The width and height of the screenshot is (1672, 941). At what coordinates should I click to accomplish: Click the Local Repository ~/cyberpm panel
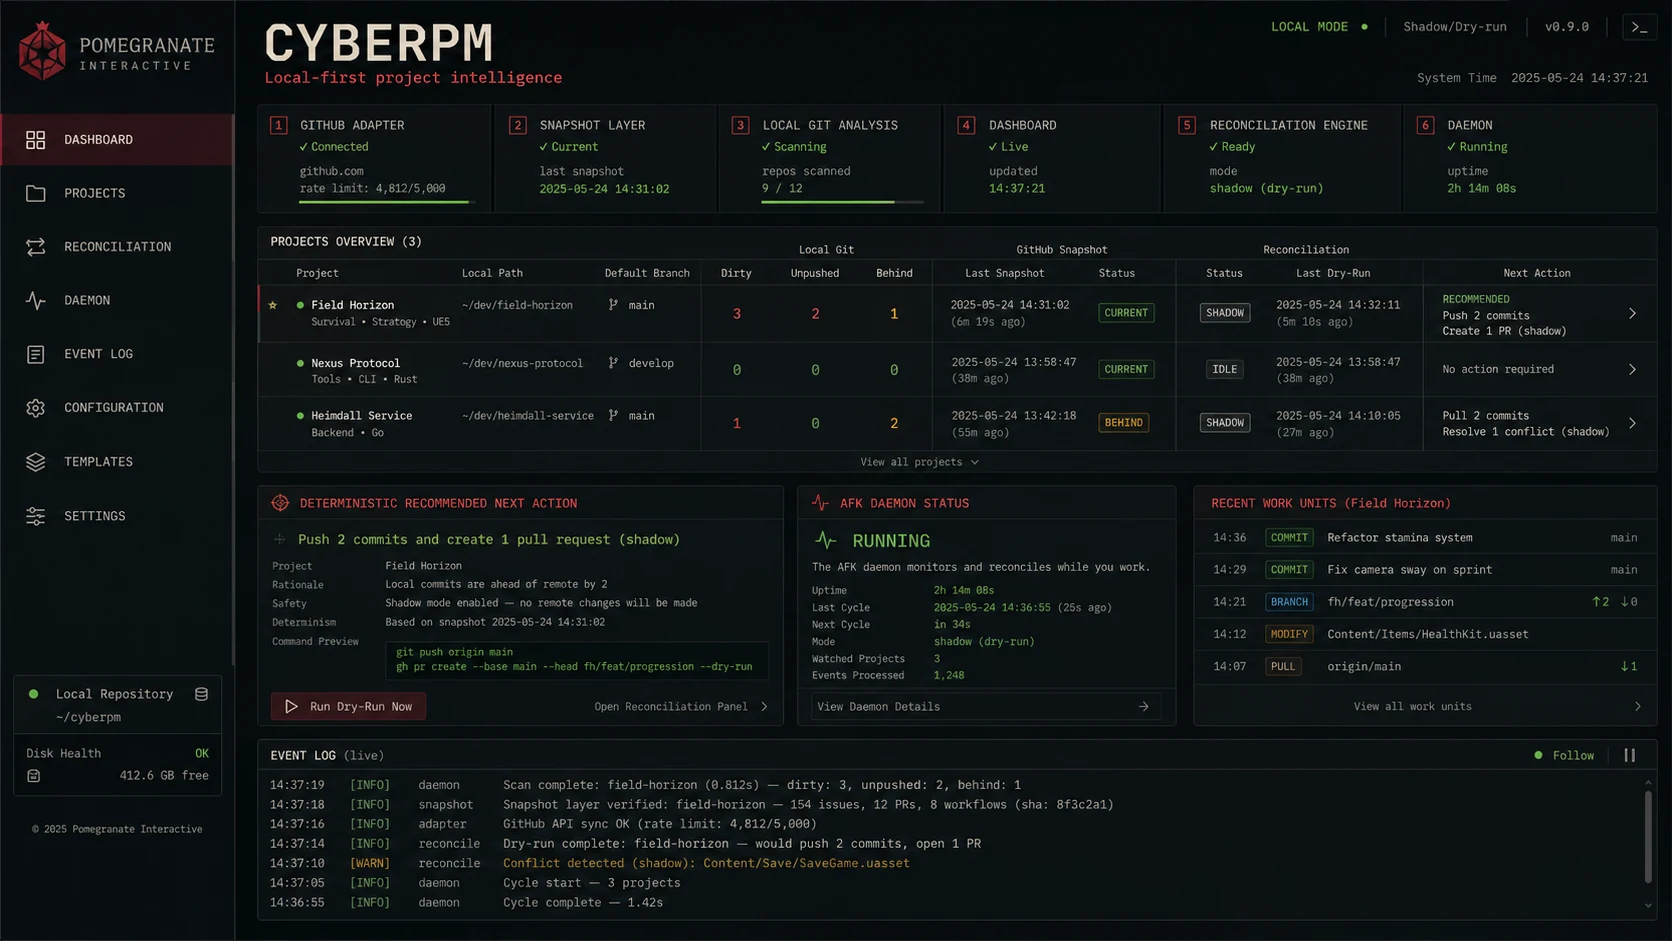click(x=117, y=705)
